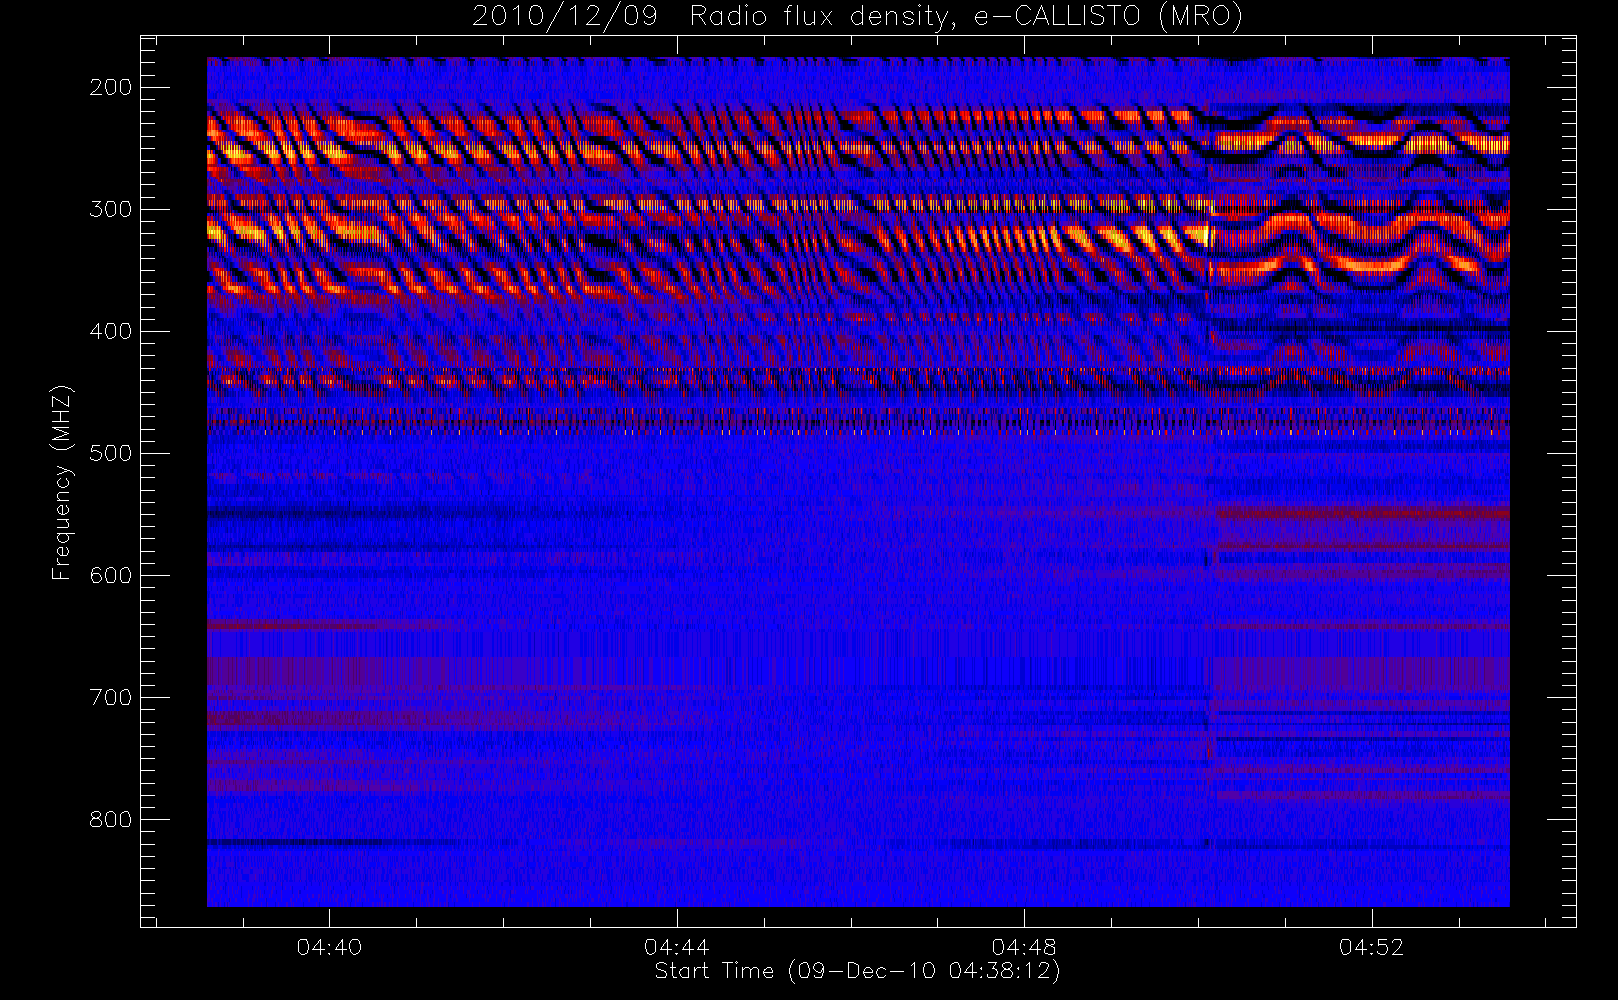The width and height of the screenshot is (1618, 1000).
Task: Click the '500' frequency tick label
Action: [x=111, y=453]
